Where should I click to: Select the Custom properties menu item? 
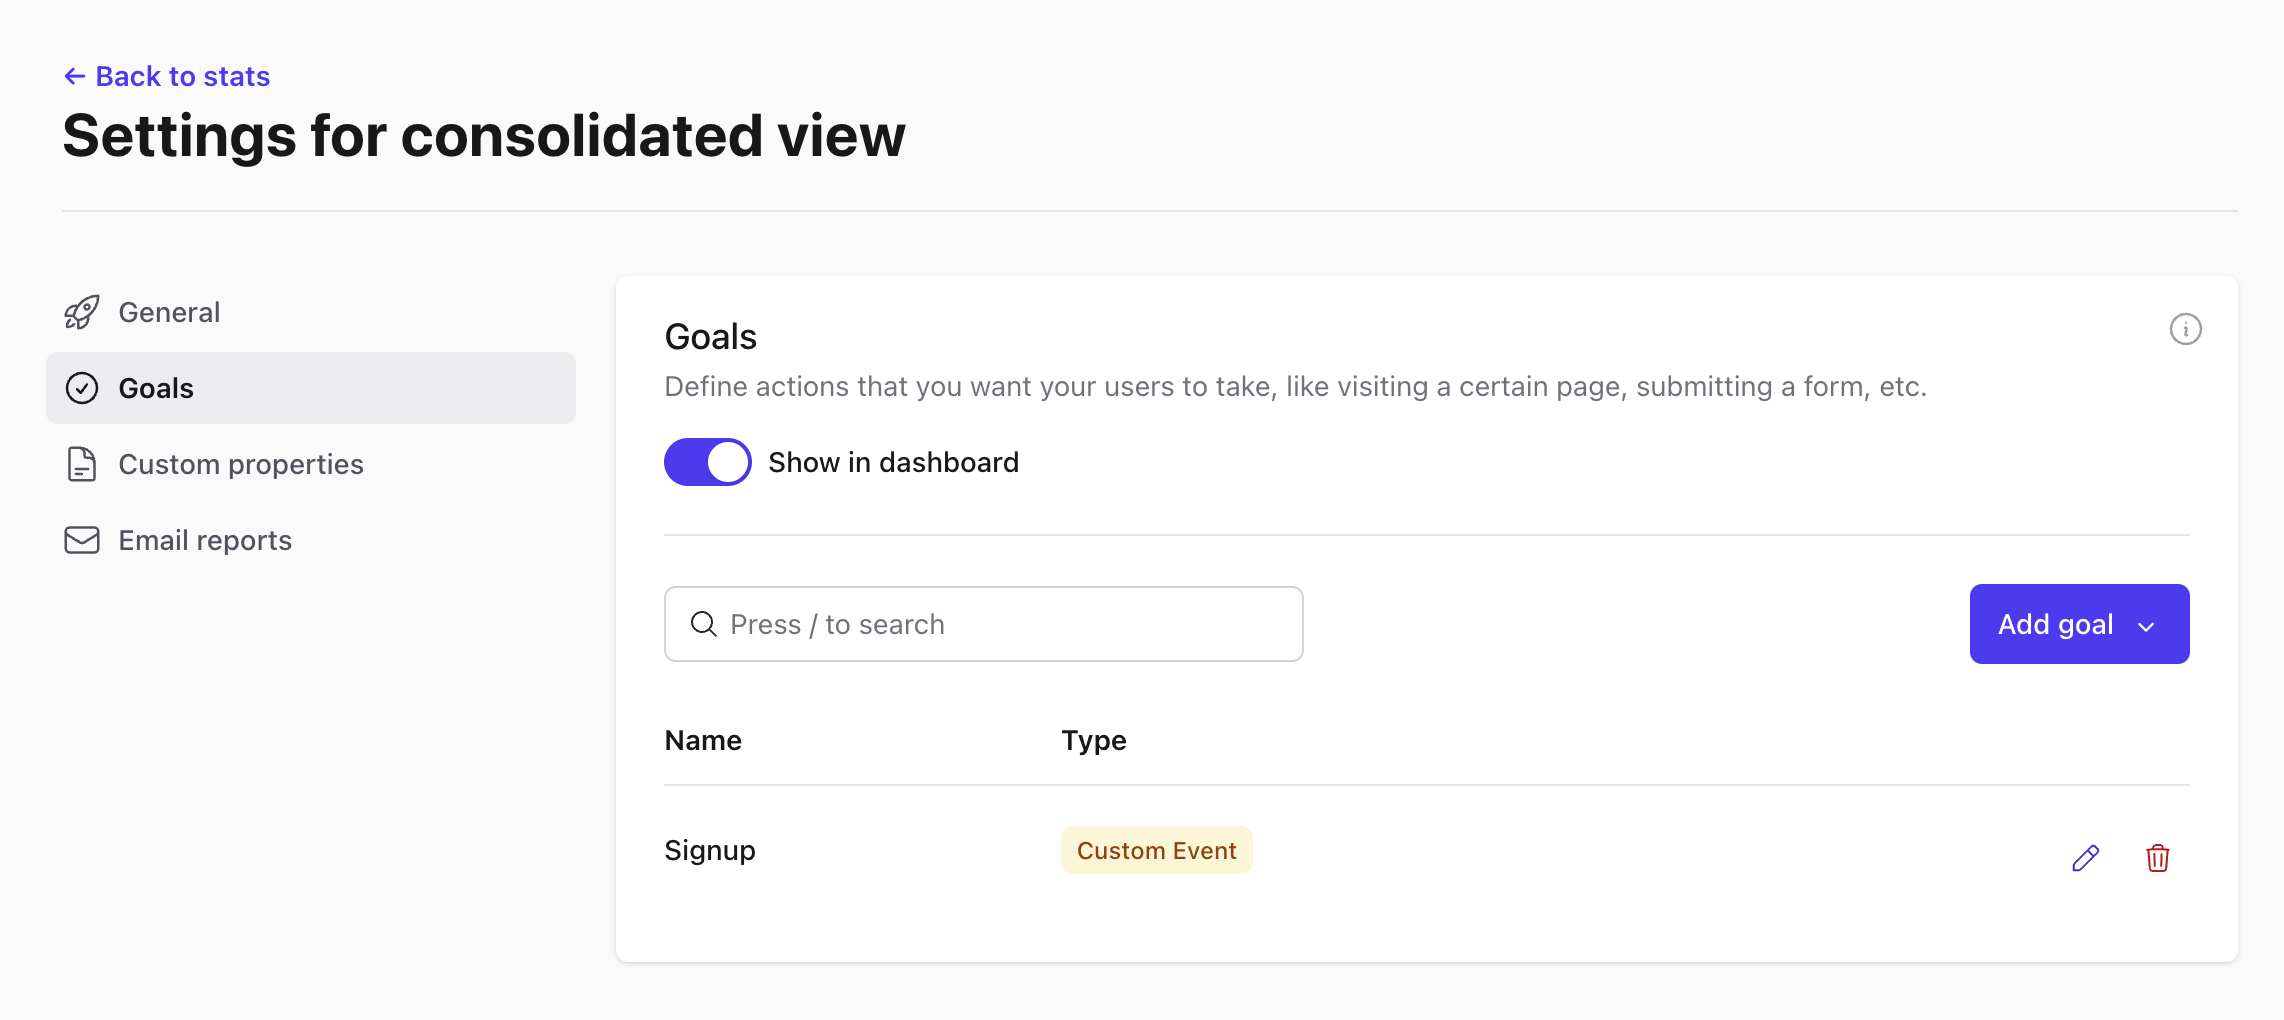[241, 464]
